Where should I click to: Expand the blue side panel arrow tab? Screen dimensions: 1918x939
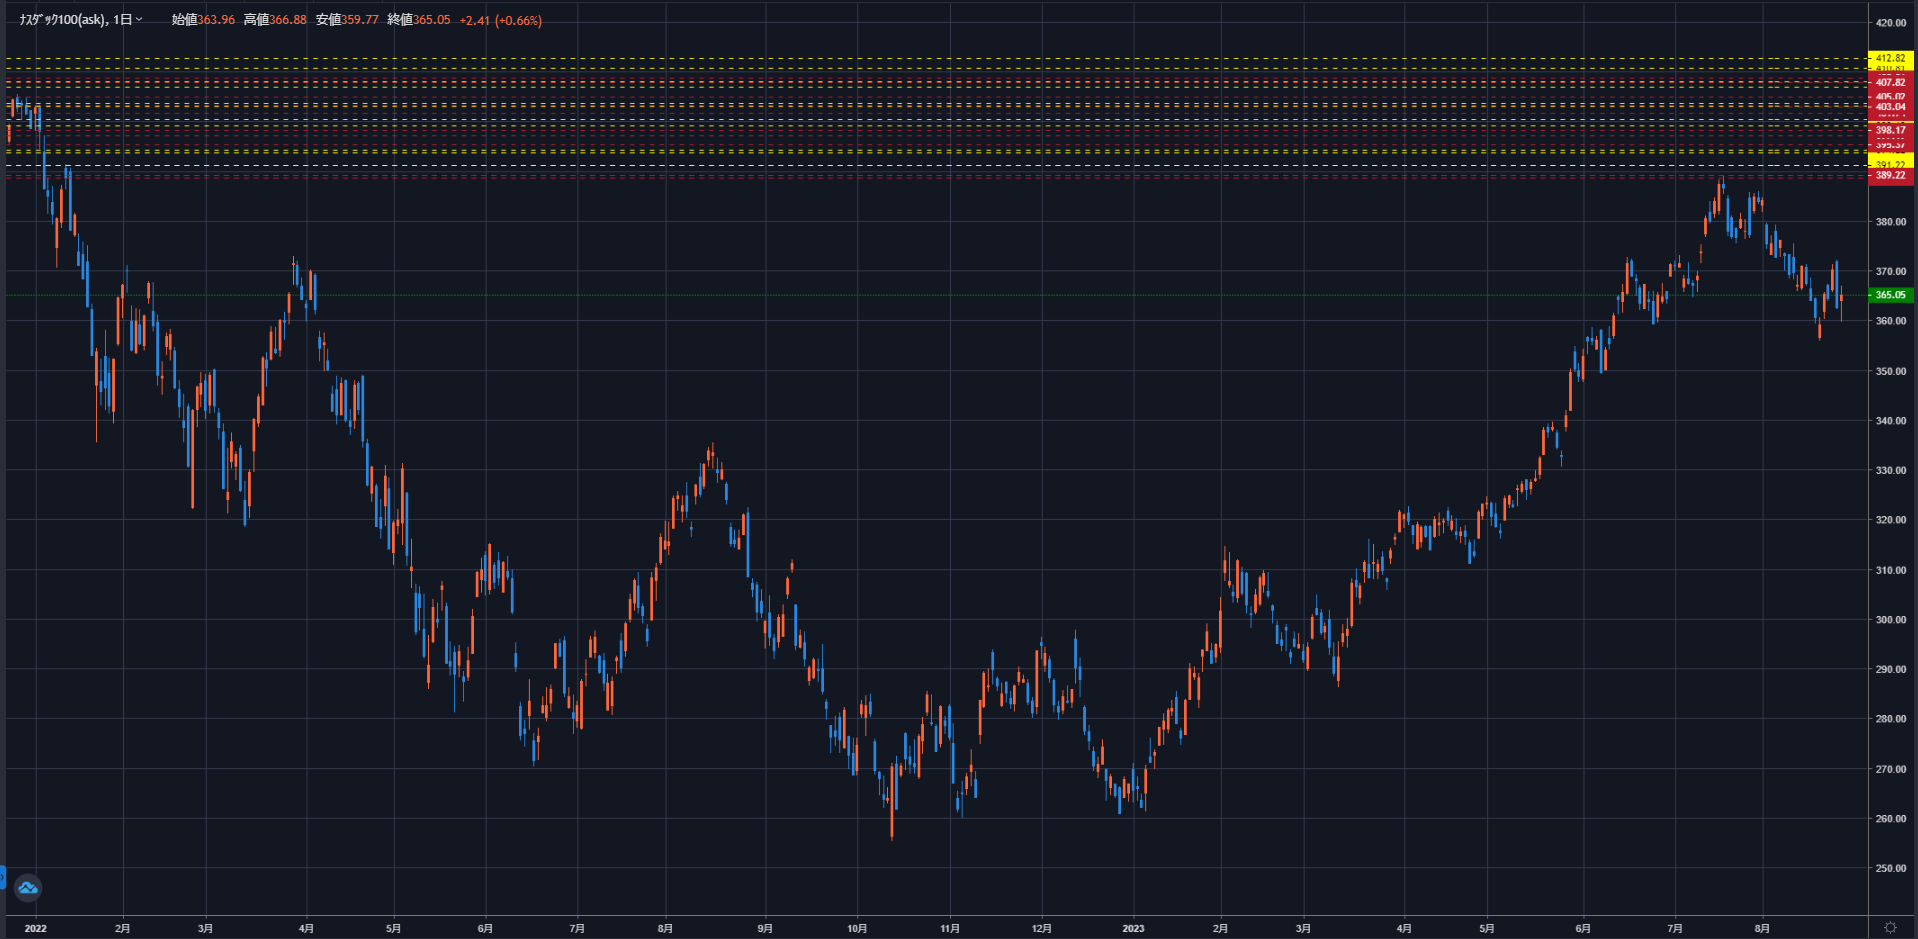pos(3,879)
